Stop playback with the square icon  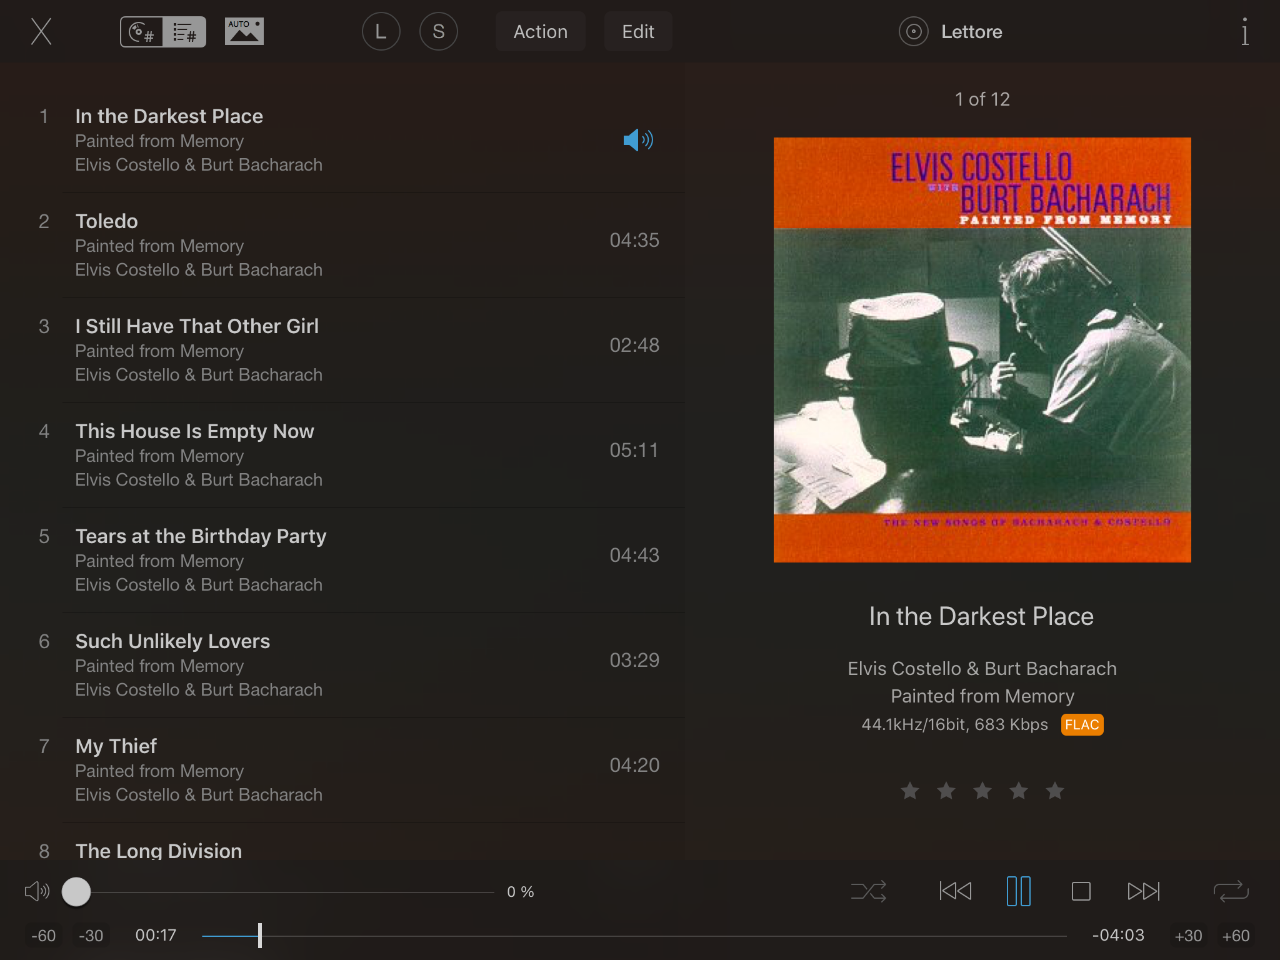(1081, 891)
